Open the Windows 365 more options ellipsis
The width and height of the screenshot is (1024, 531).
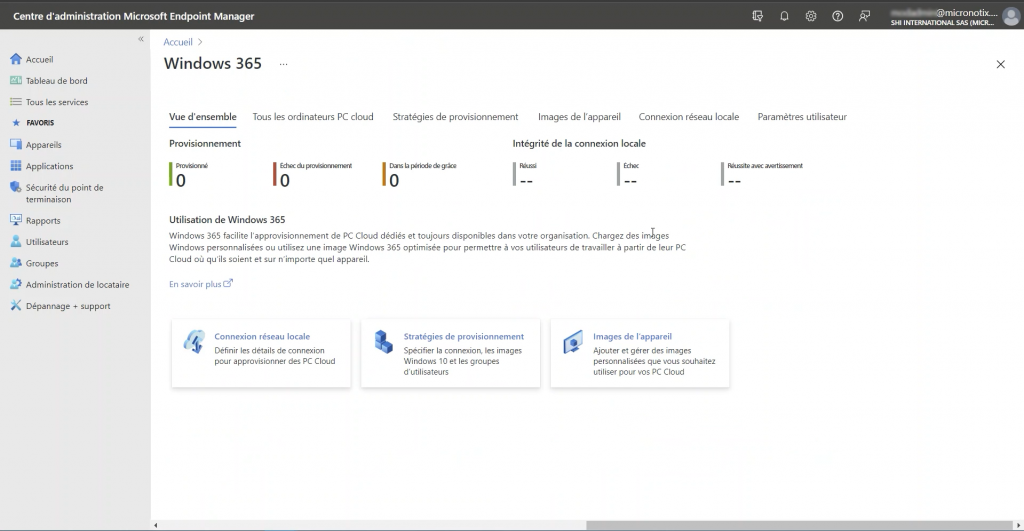tap(283, 64)
